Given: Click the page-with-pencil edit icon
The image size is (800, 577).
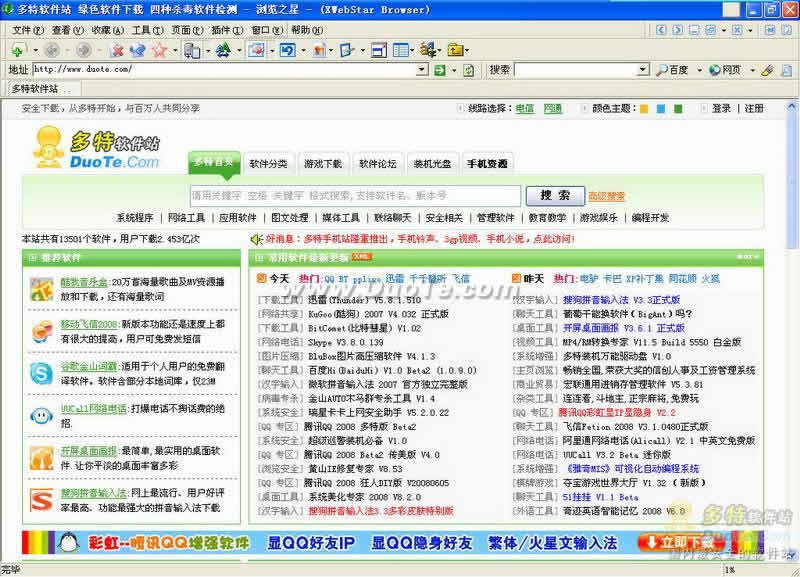Looking at the screenshot, I should point(347,50).
